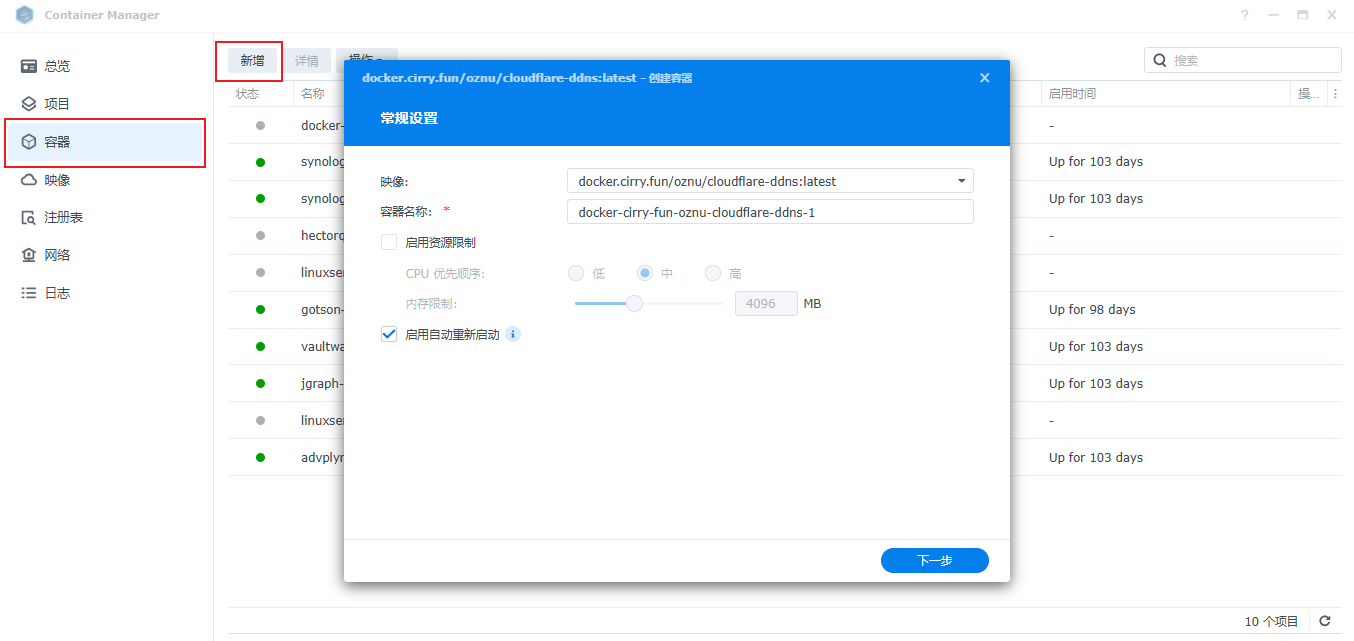Click the Add (新增) toolbar button
The height and width of the screenshot is (641, 1354).
coord(252,61)
